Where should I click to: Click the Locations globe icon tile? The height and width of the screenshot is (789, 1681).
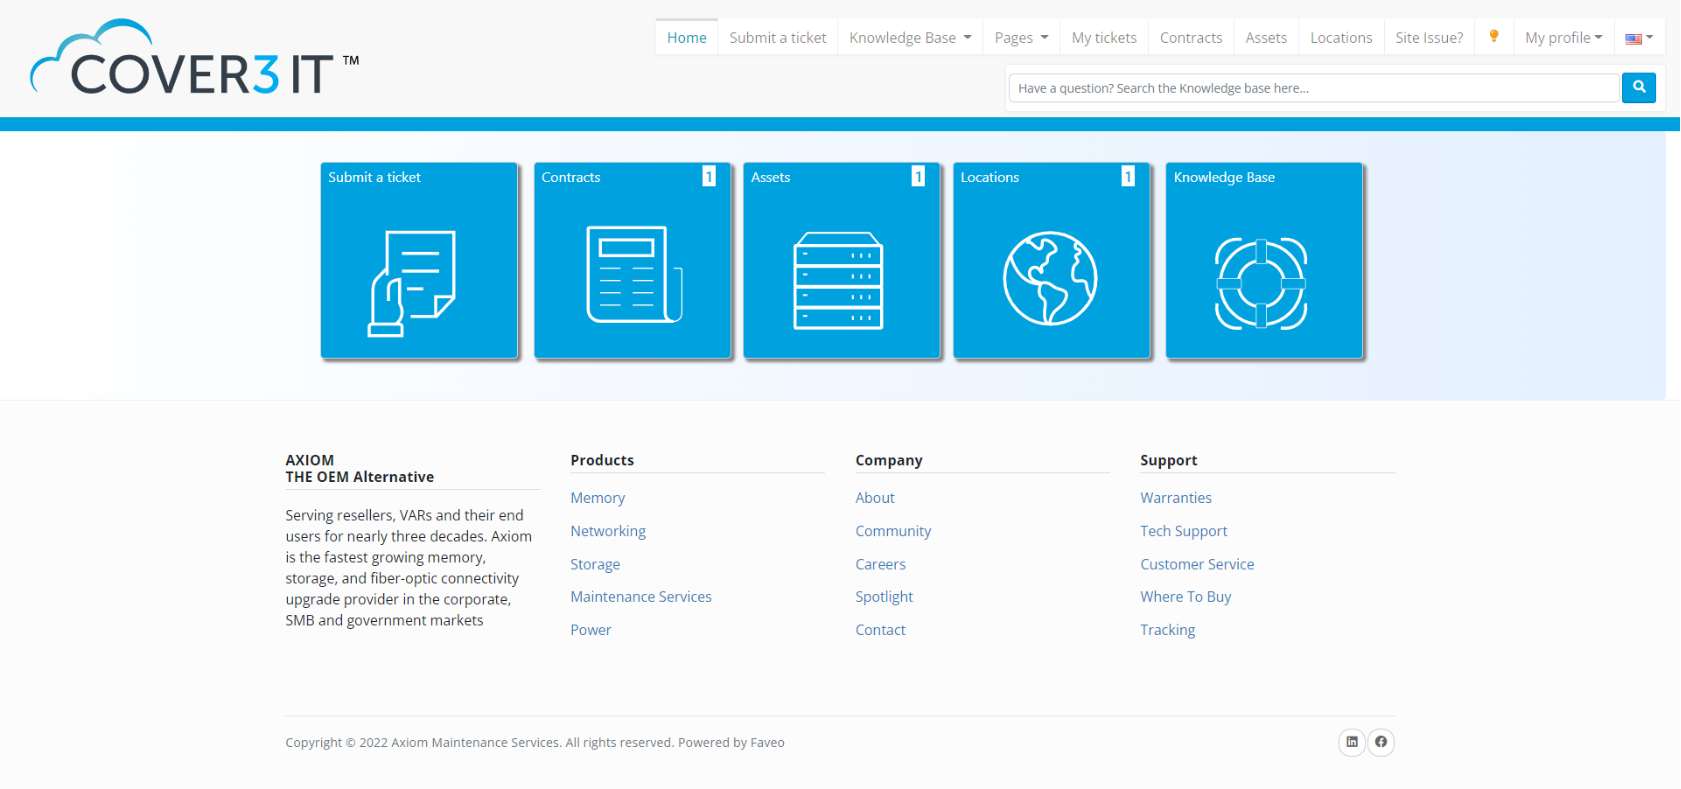pyautogui.click(x=1050, y=278)
